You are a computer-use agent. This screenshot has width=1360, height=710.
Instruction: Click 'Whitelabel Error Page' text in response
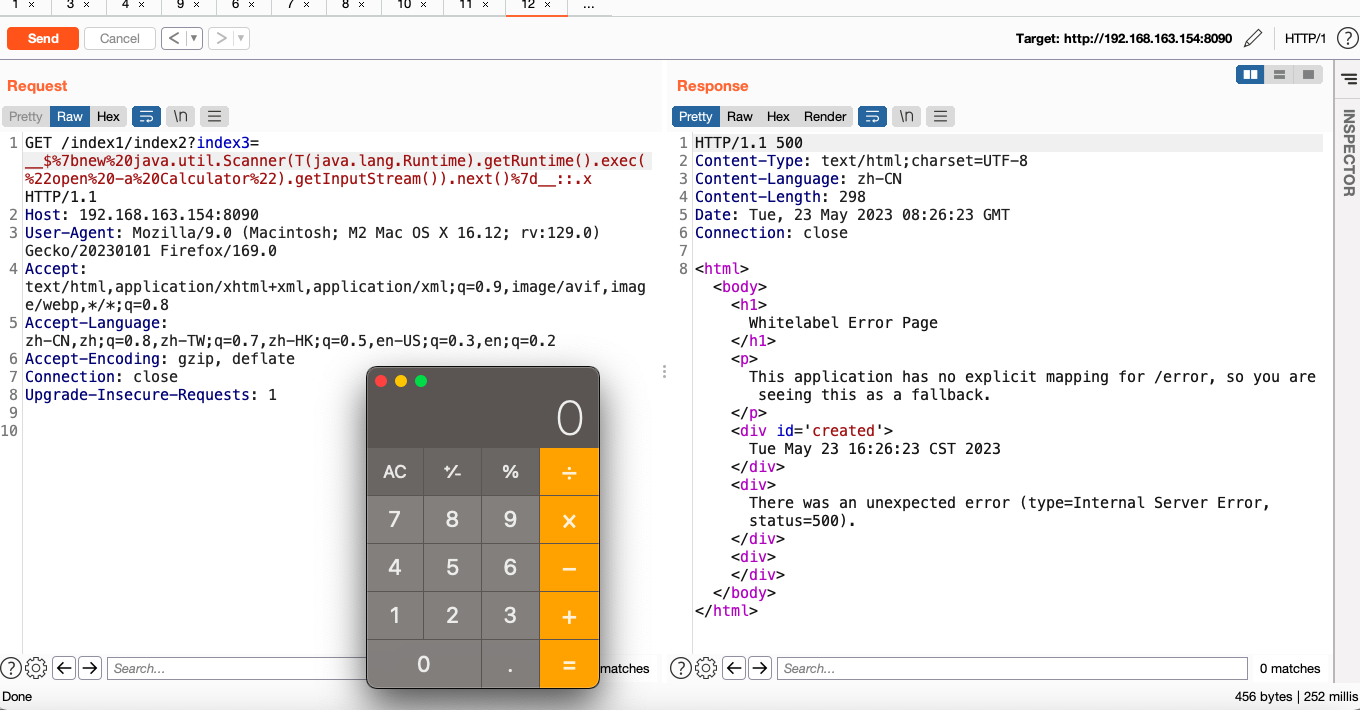point(843,323)
